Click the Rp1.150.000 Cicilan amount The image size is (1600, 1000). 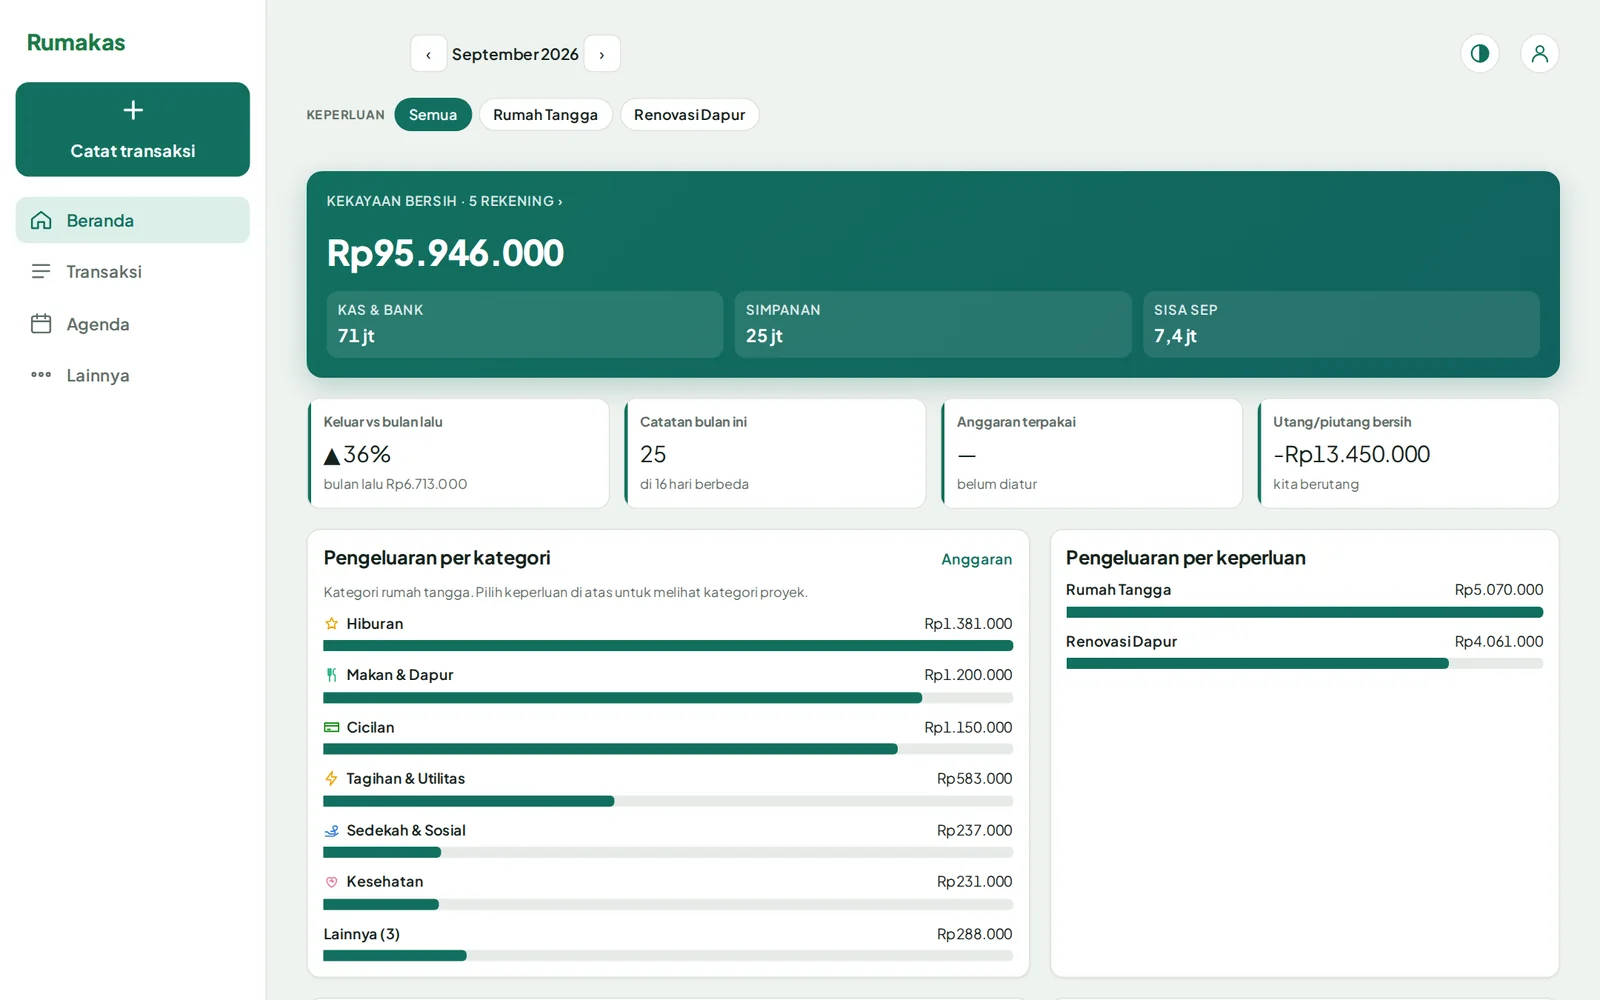tap(968, 727)
